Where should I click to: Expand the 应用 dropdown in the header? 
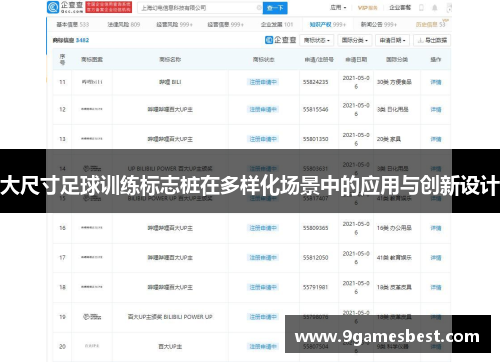[338, 7]
